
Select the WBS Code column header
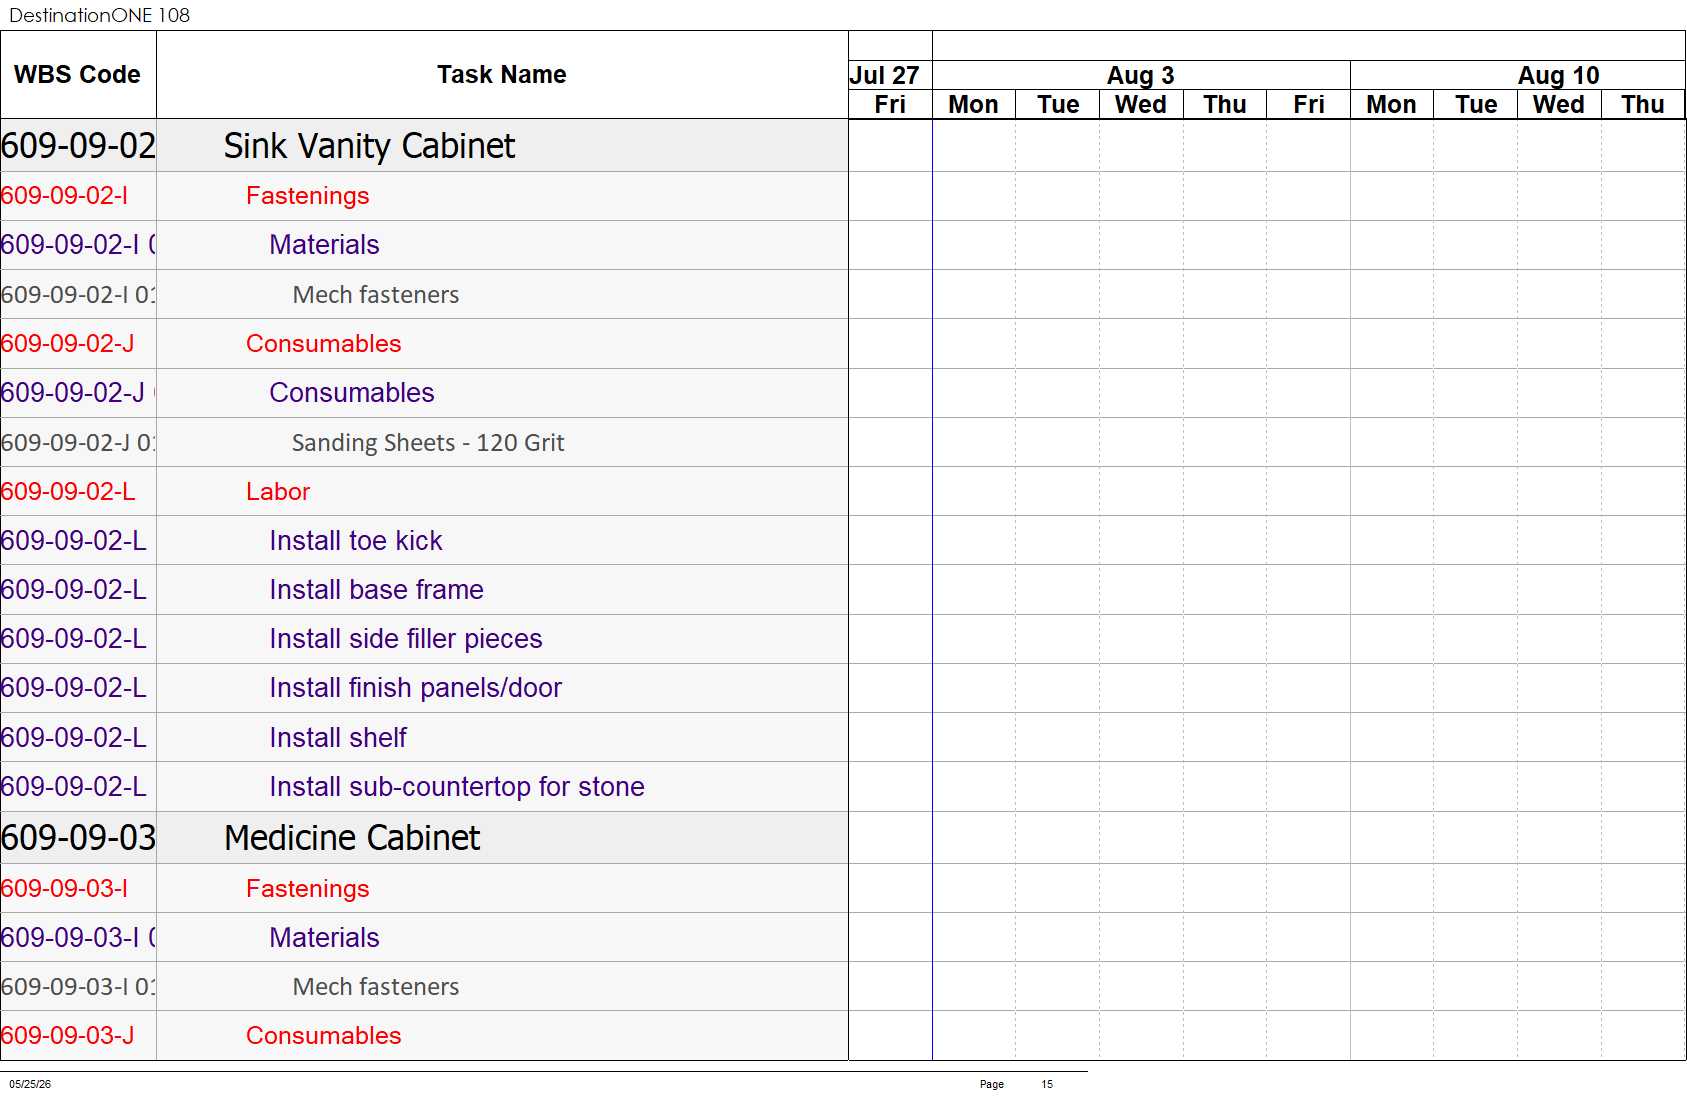[77, 75]
